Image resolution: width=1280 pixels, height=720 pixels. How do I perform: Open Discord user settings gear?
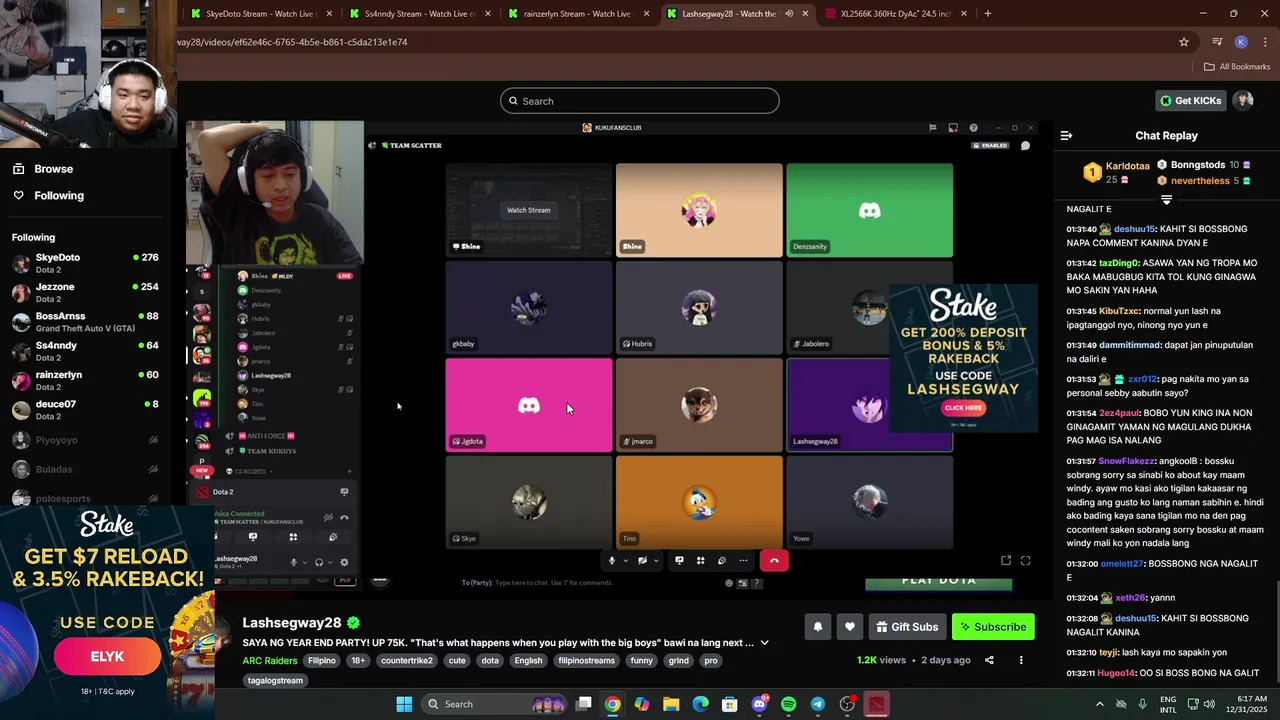coord(344,562)
